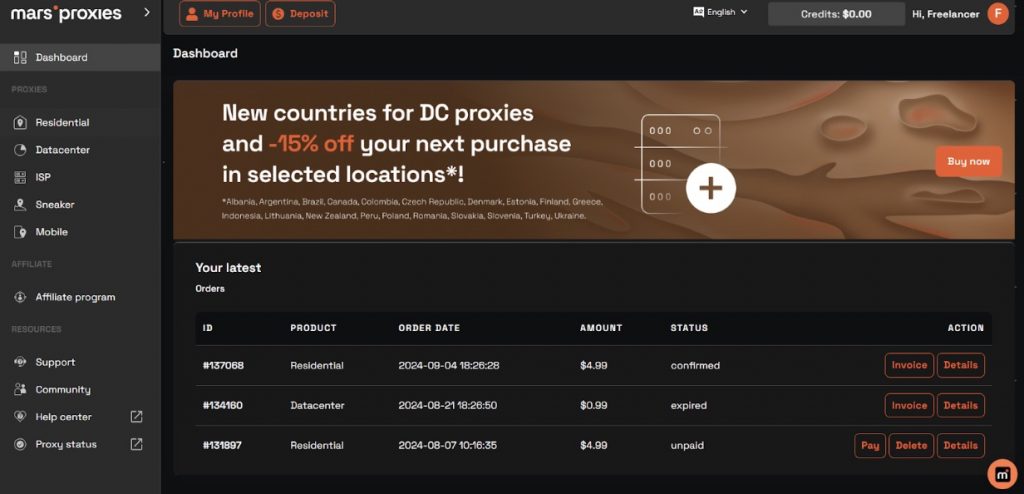Viewport: 1024px width, 494px height.
Task: Open Help center external link icon
Action: (136, 417)
